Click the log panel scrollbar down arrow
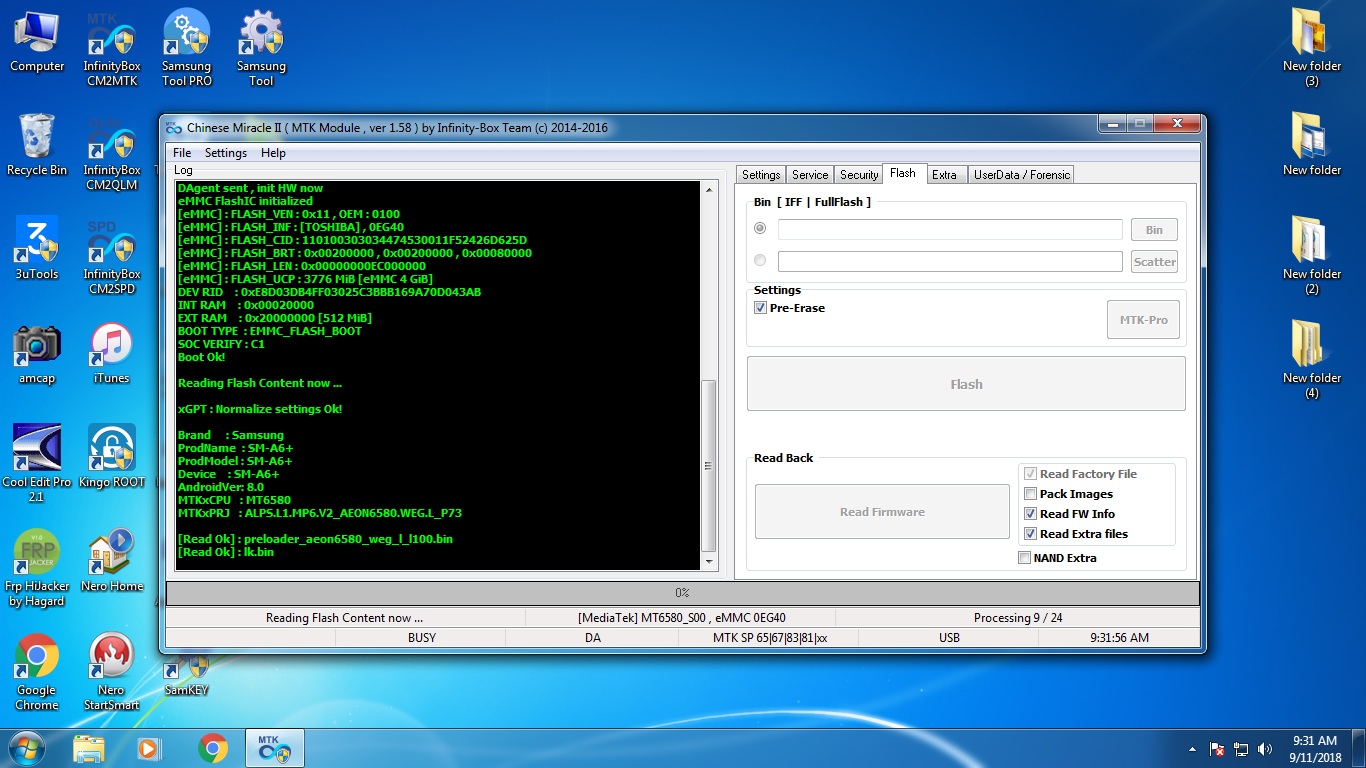 (709, 563)
